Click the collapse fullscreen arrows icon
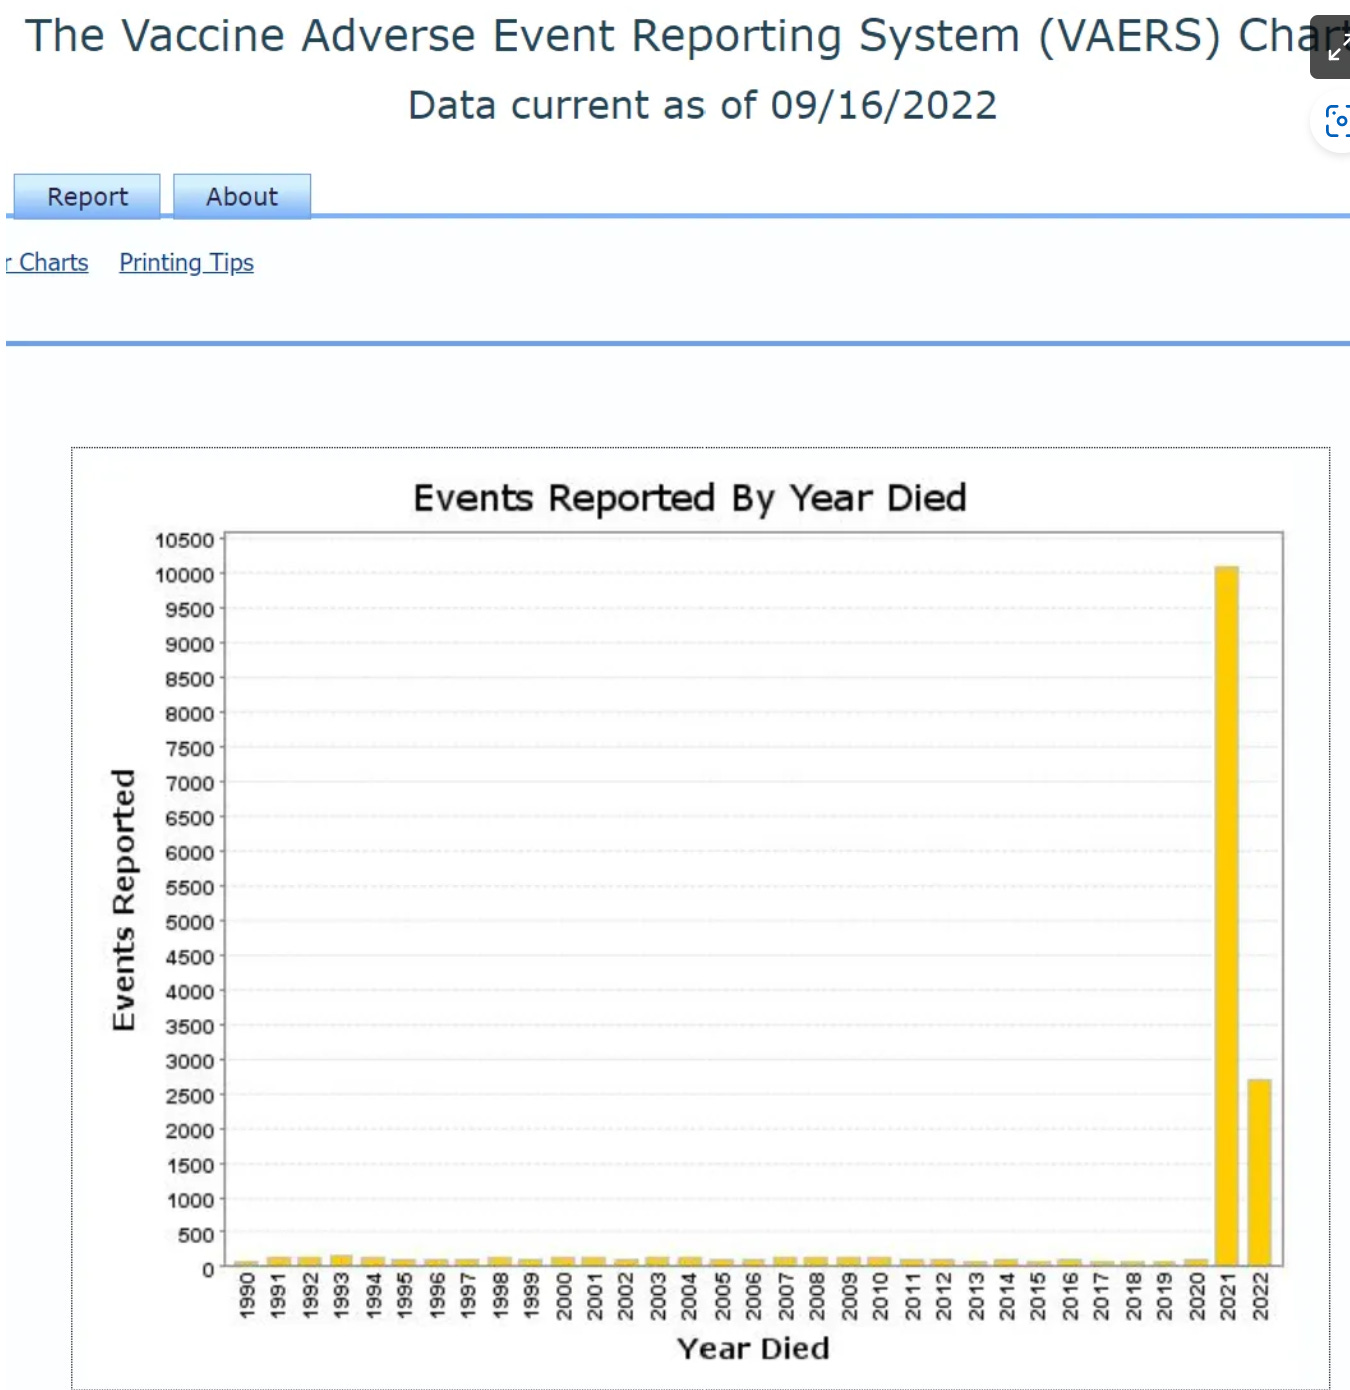This screenshot has width=1350, height=1390. (1334, 47)
